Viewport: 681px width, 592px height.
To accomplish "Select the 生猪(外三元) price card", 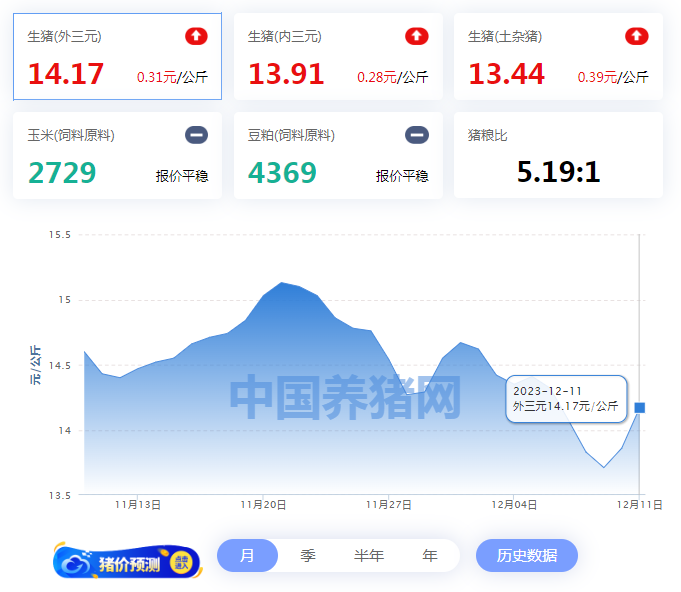I will tap(117, 56).
